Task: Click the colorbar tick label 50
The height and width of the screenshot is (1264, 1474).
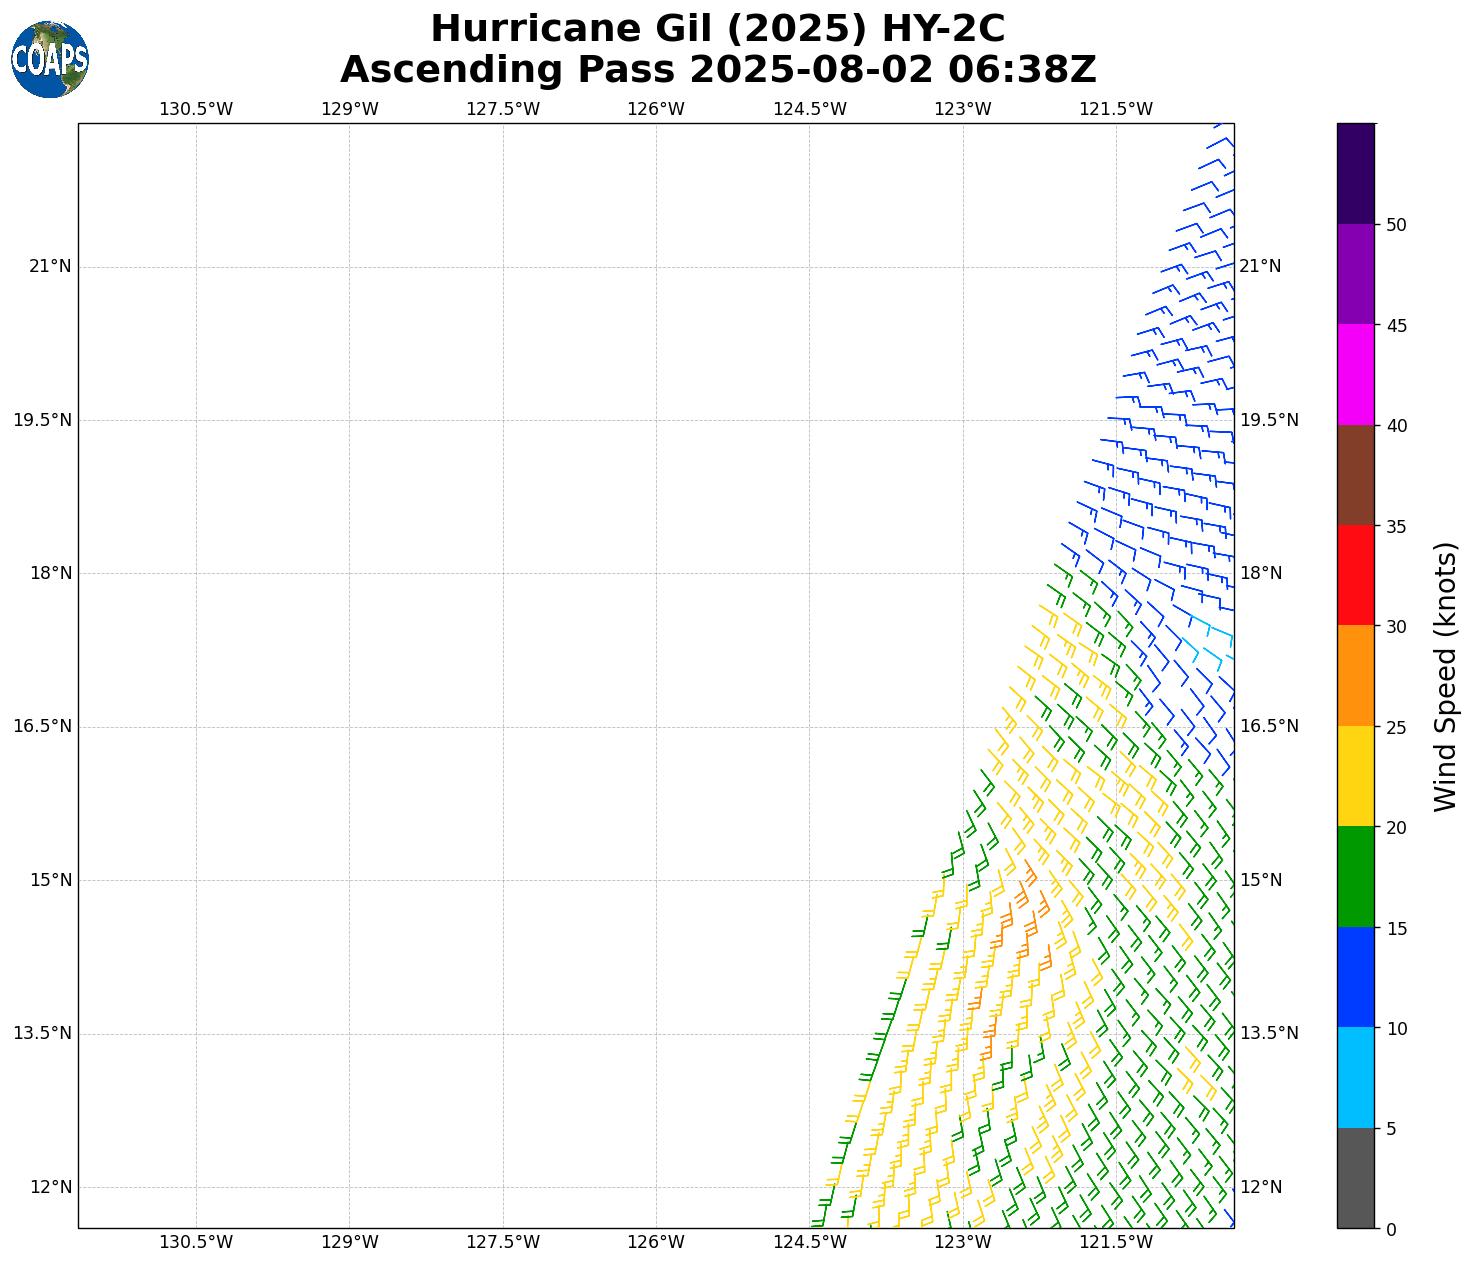Action: [1396, 225]
